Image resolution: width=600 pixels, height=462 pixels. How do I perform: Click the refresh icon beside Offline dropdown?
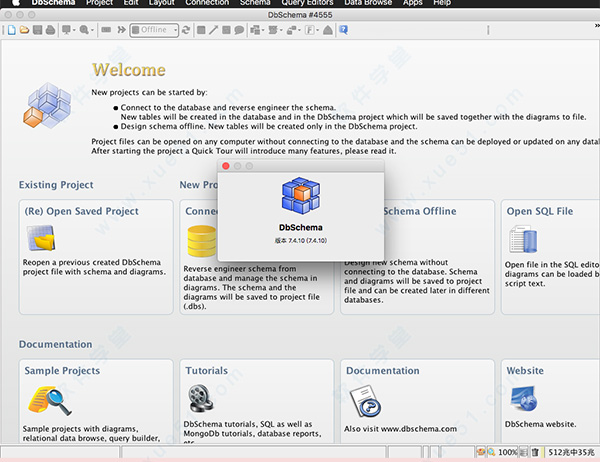[188, 30]
